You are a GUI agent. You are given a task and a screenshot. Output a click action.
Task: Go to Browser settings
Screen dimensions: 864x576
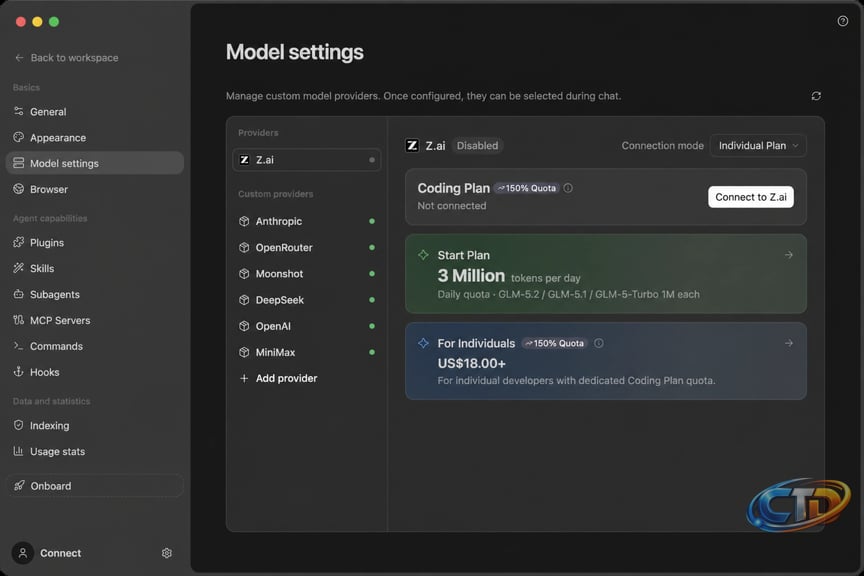(95, 189)
